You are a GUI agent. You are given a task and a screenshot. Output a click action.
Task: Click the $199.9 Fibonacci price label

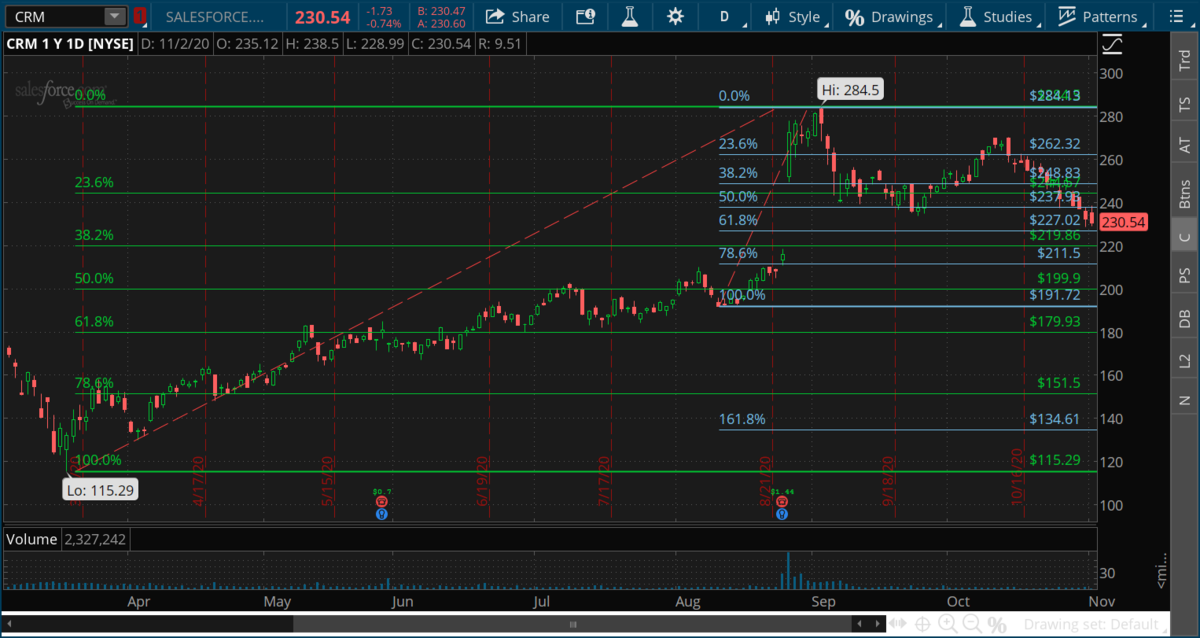(1059, 278)
